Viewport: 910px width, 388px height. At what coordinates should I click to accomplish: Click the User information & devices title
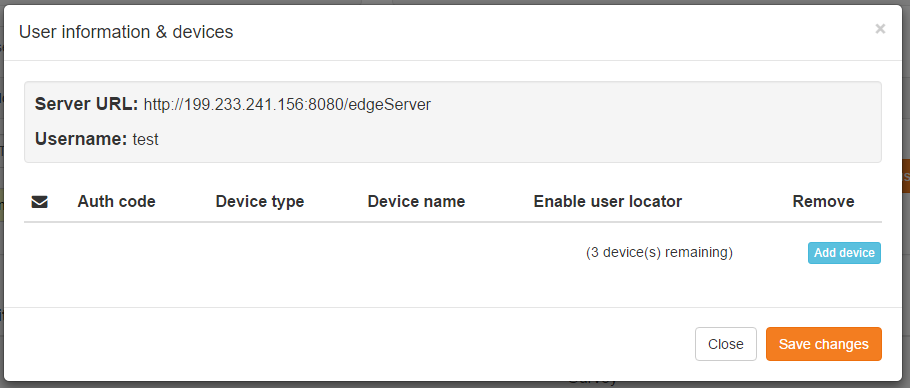[x=126, y=31]
